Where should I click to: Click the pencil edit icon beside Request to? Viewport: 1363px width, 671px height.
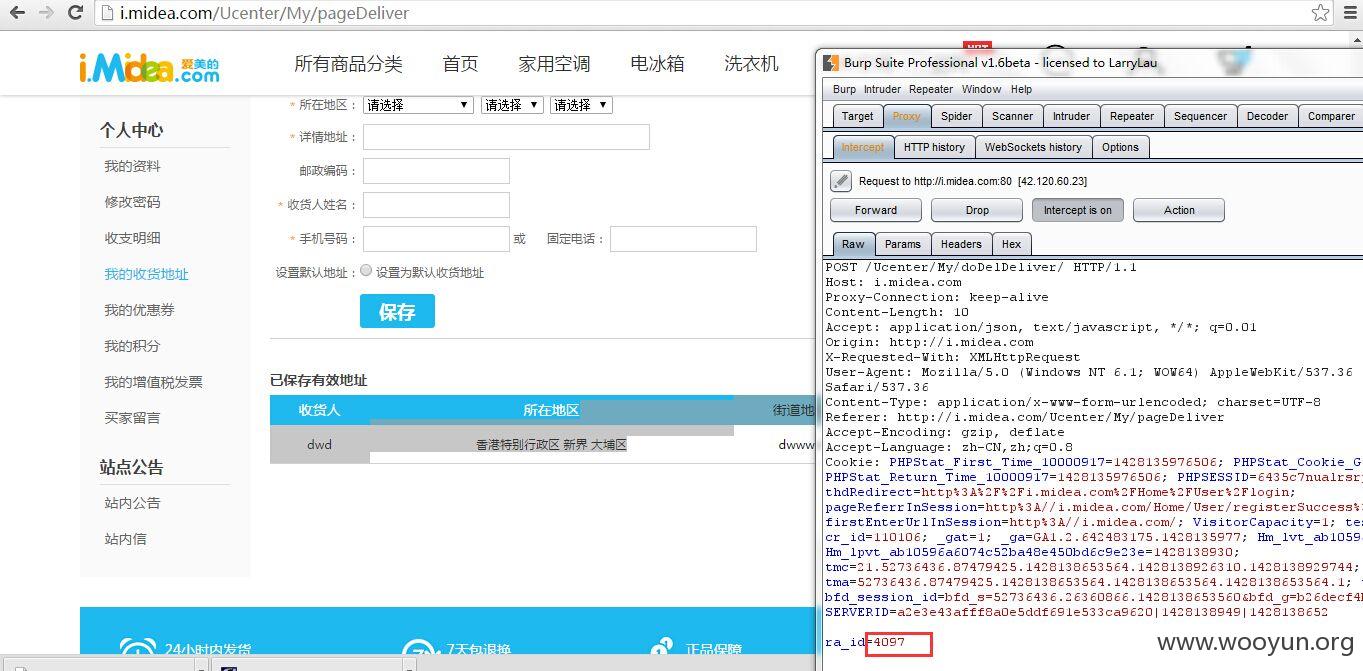pyautogui.click(x=841, y=181)
